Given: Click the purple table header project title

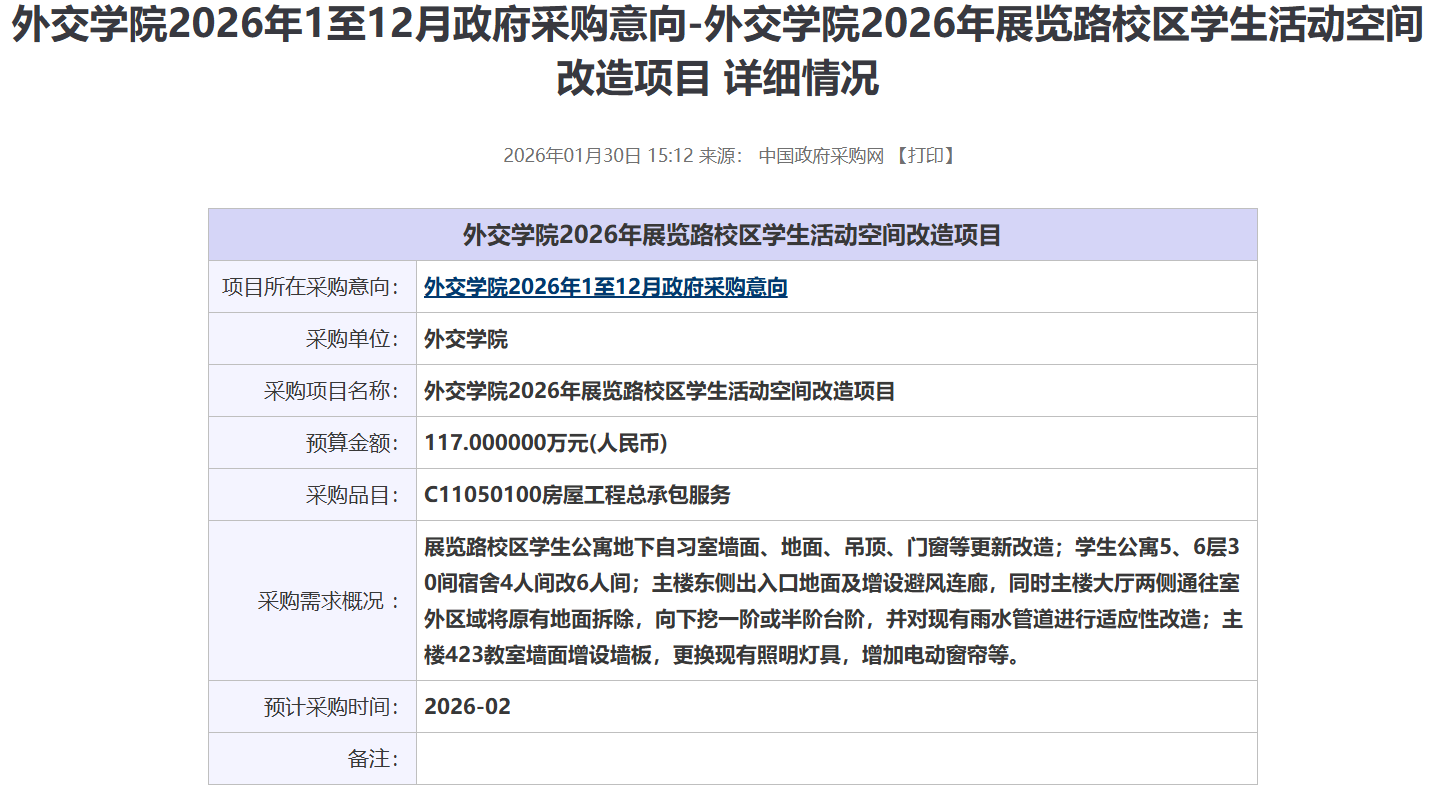Looking at the screenshot, I should tap(732, 235).
